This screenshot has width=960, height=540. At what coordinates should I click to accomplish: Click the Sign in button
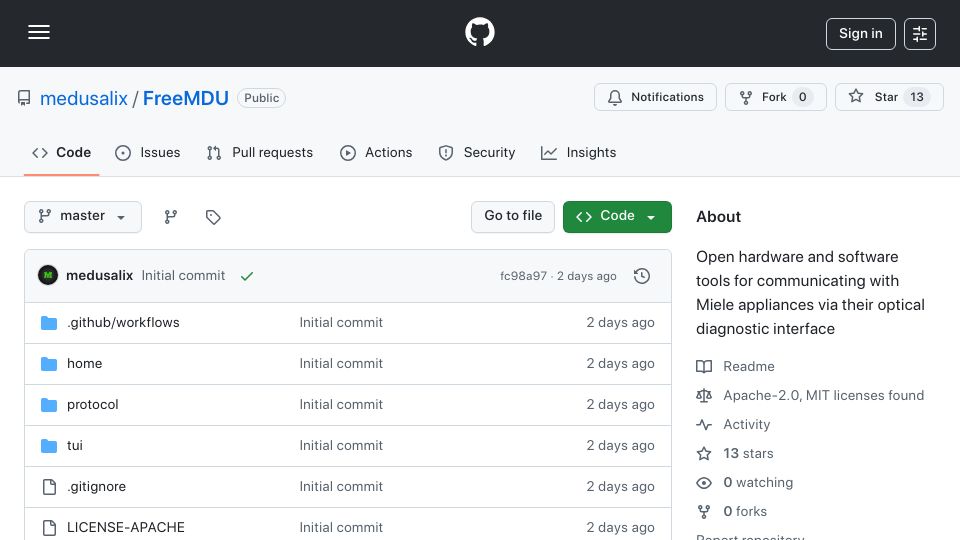pyautogui.click(x=860, y=34)
